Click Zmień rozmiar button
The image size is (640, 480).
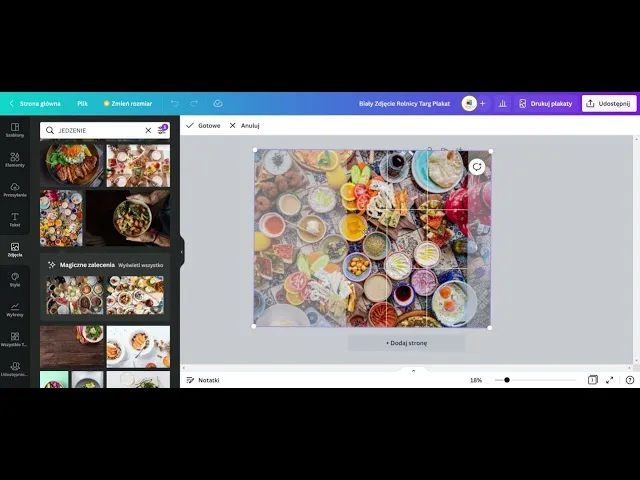[128, 104]
